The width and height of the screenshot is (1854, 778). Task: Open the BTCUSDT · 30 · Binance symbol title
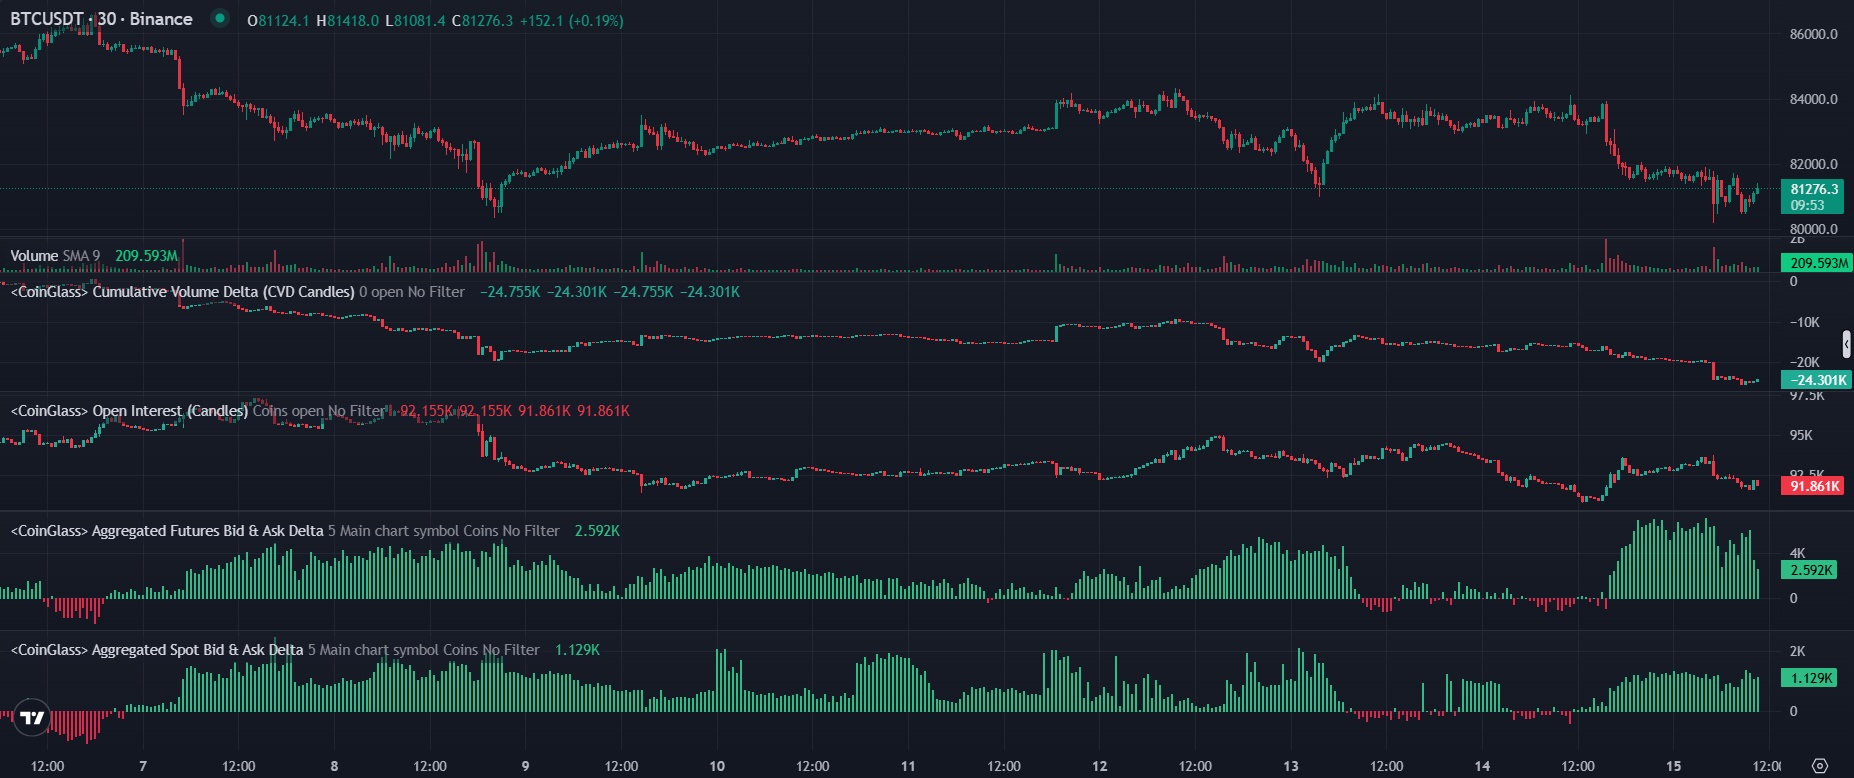pyautogui.click(x=101, y=19)
